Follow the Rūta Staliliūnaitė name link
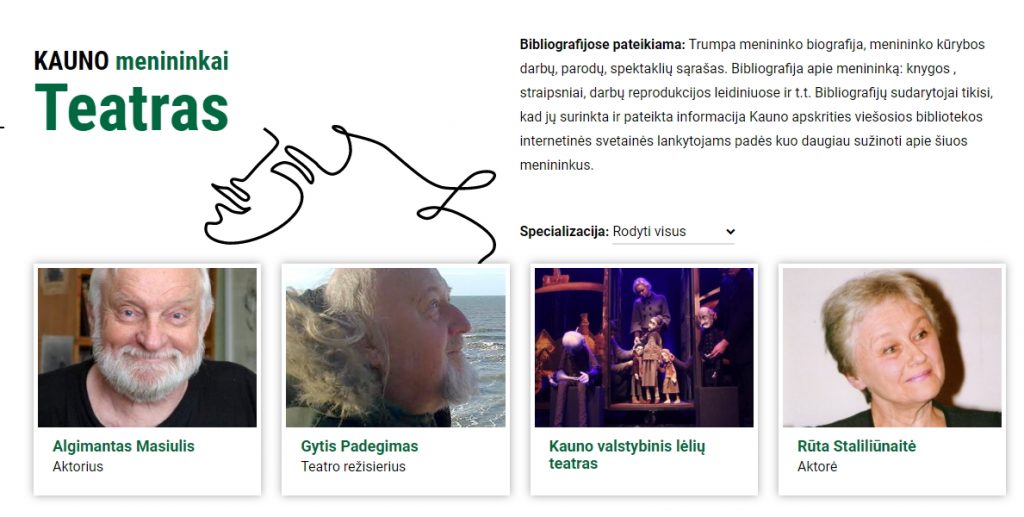The height and width of the screenshot is (517, 1024). [x=856, y=446]
